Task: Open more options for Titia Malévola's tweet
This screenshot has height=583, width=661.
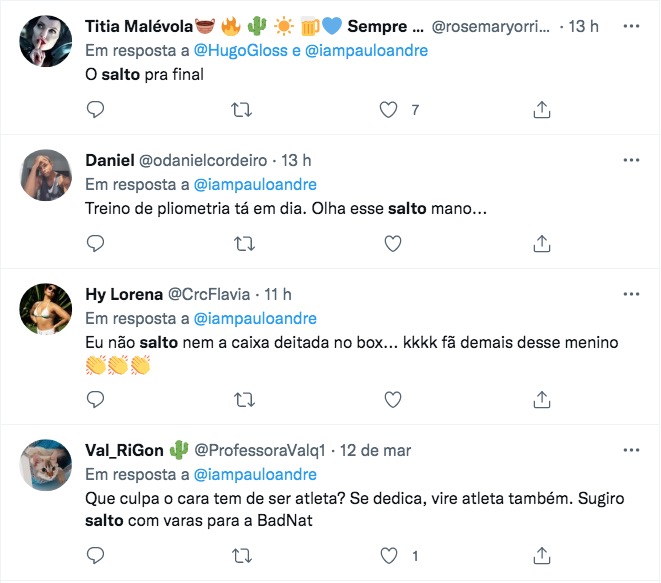Action: [631, 26]
